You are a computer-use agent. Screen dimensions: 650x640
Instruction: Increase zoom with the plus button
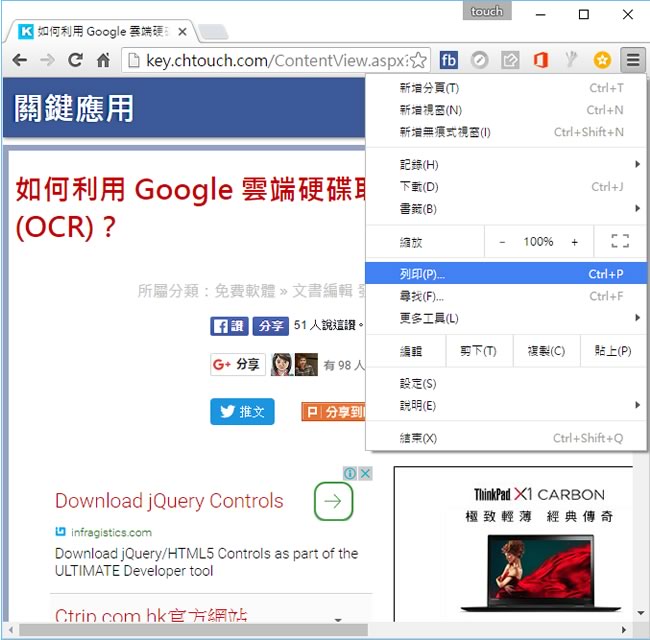point(575,242)
